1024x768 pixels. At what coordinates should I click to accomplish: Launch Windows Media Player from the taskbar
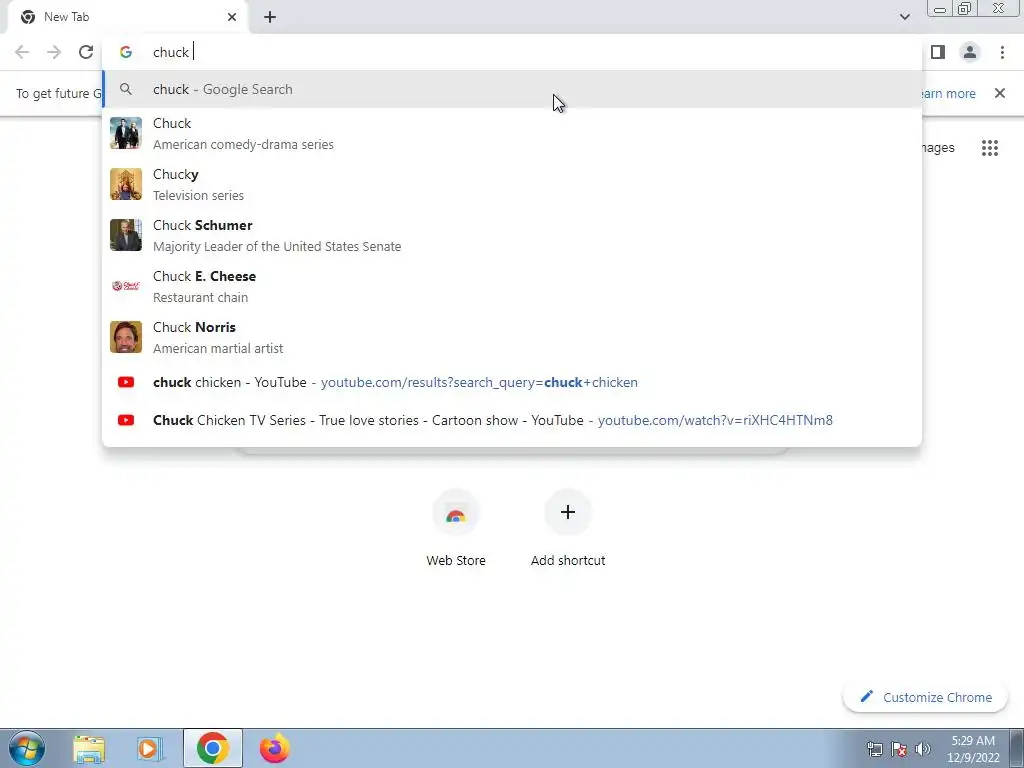point(150,749)
